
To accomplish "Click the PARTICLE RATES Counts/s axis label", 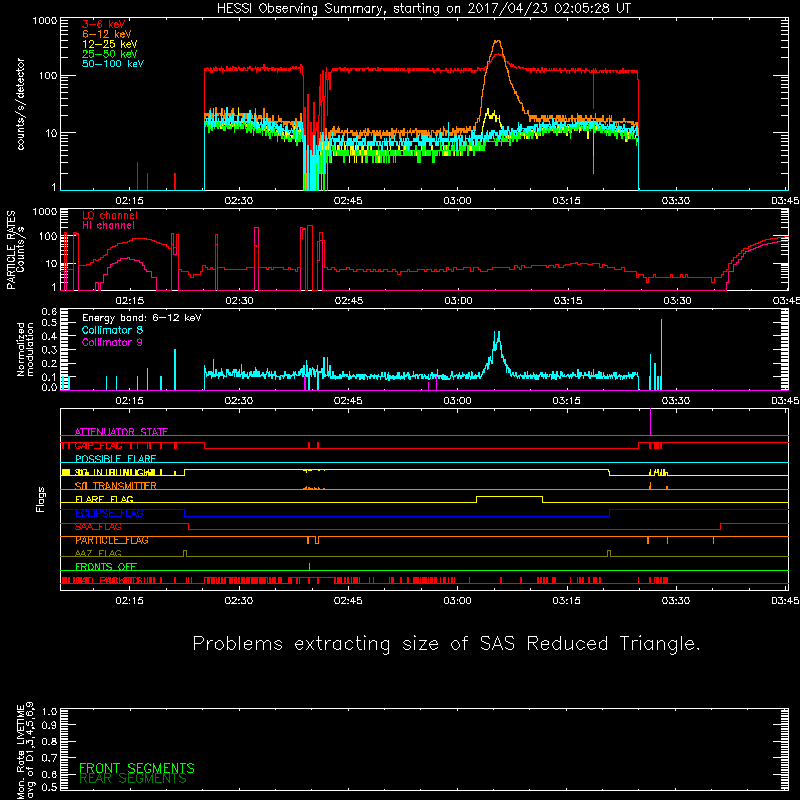I will tap(16, 250).
